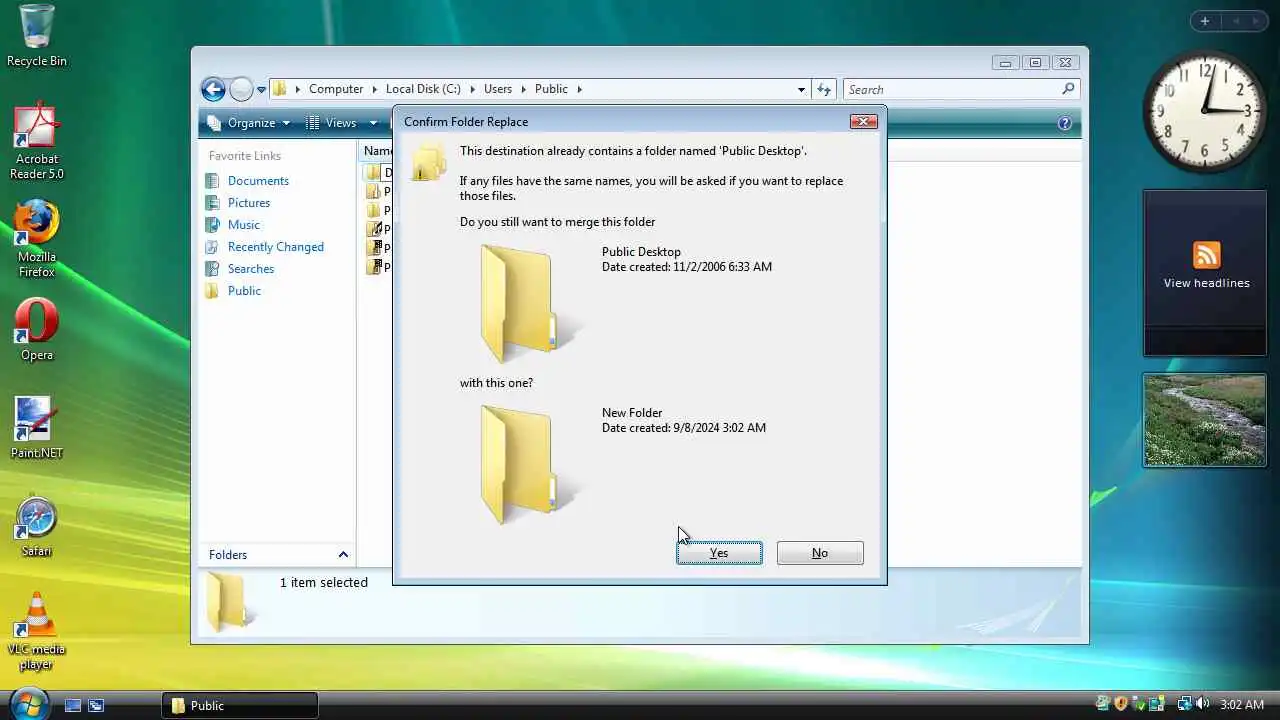Click the volume speaker tray icon
Viewport: 1280px width, 720px height.
point(1202,704)
